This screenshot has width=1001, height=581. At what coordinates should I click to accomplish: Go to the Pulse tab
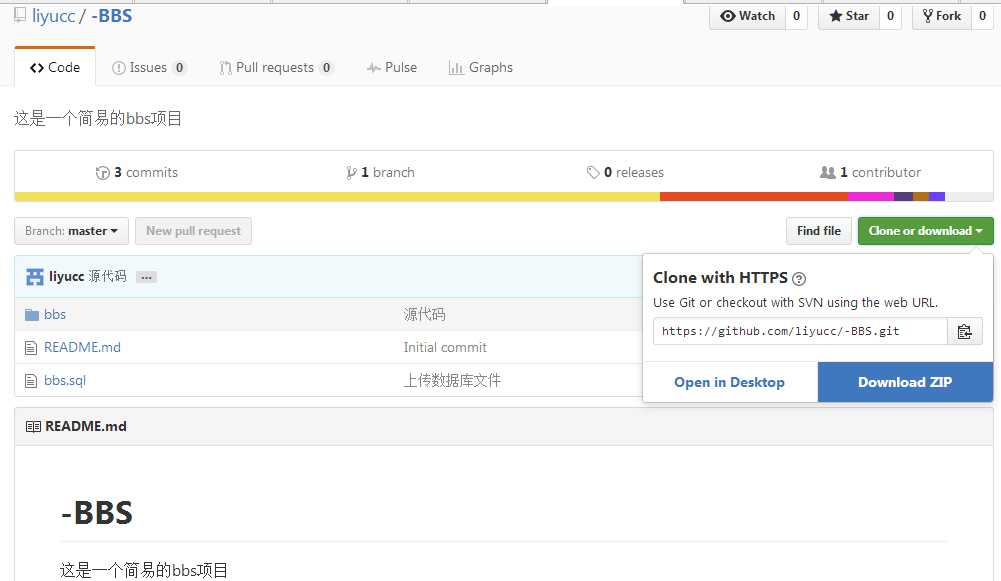click(x=392, y=67)
